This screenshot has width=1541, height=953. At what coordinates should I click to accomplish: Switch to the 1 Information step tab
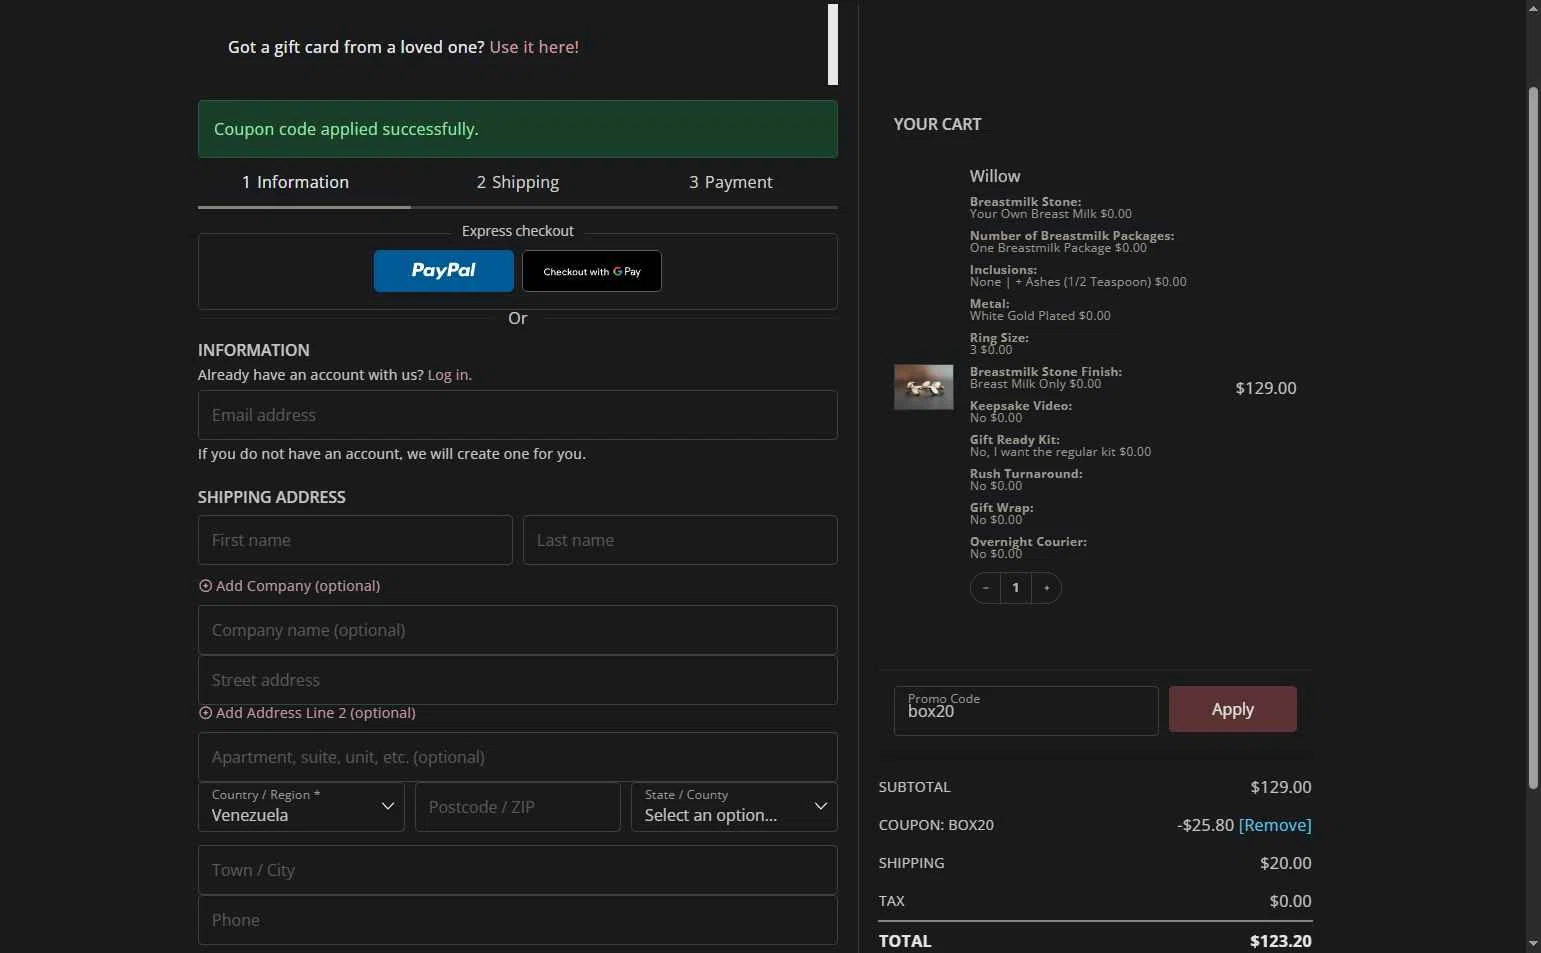click(295, 182)
